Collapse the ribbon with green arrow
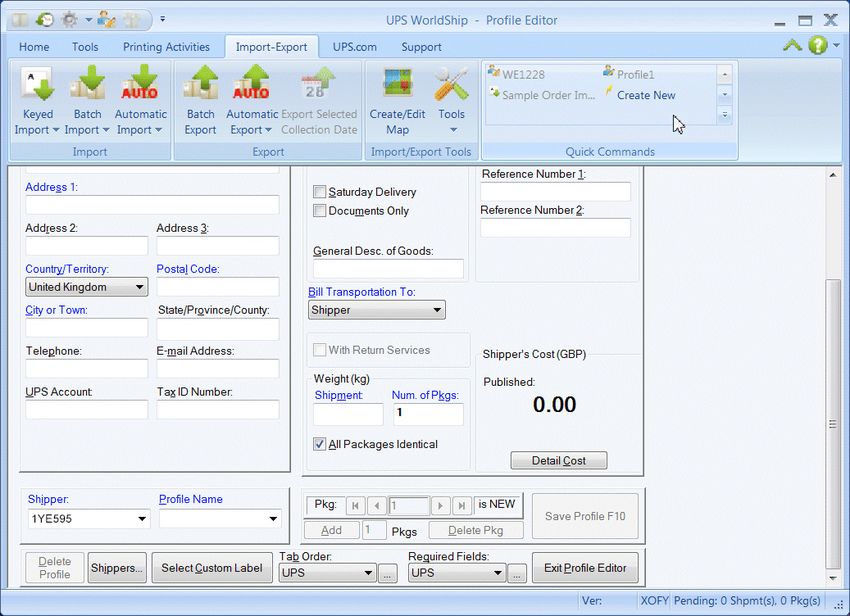 [792, 46]
